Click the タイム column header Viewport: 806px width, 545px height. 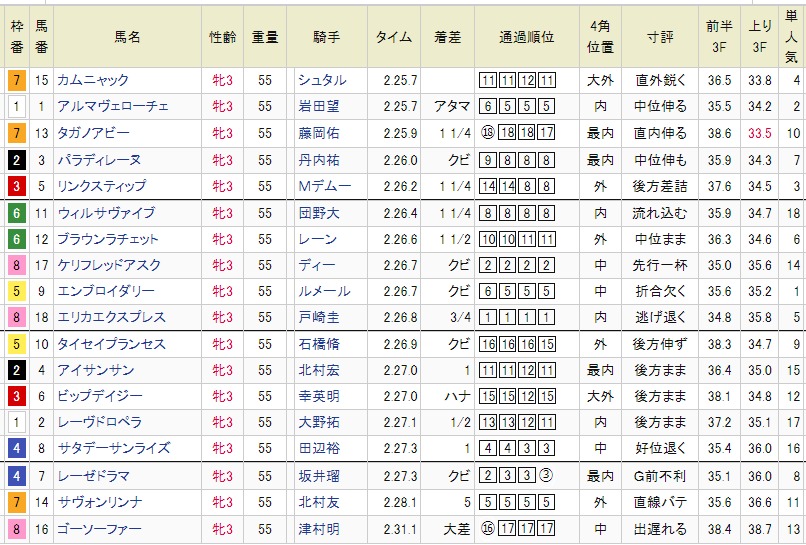(x=394, y=37)
